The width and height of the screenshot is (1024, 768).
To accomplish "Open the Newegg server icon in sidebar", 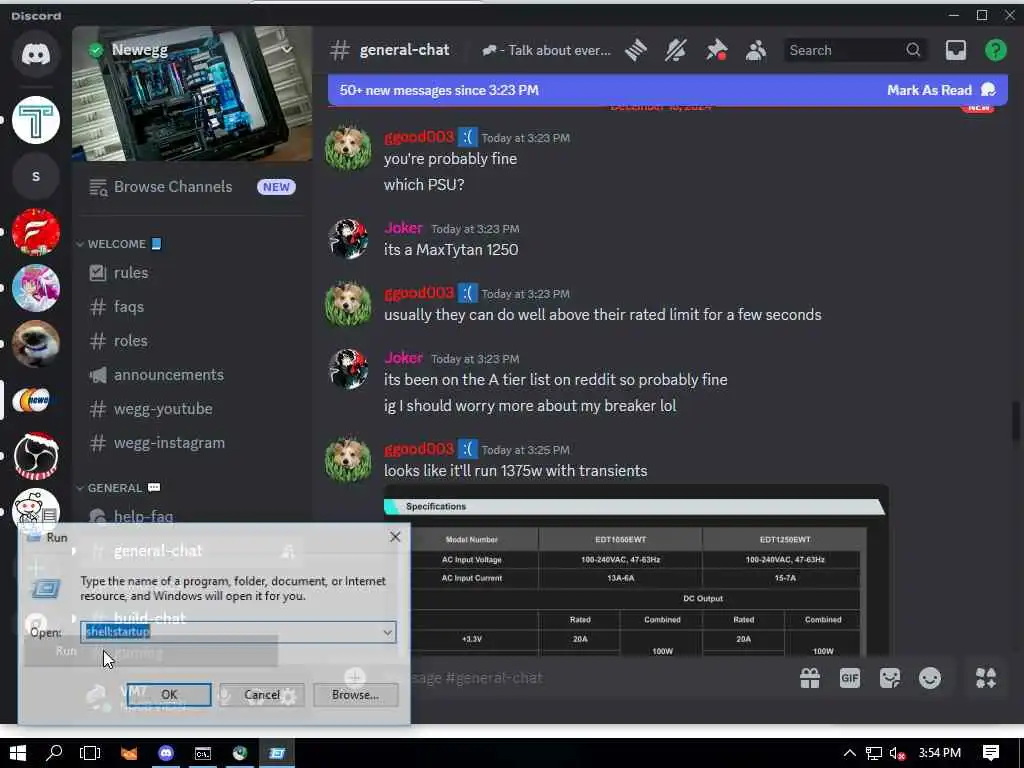I will pos(36,400).
